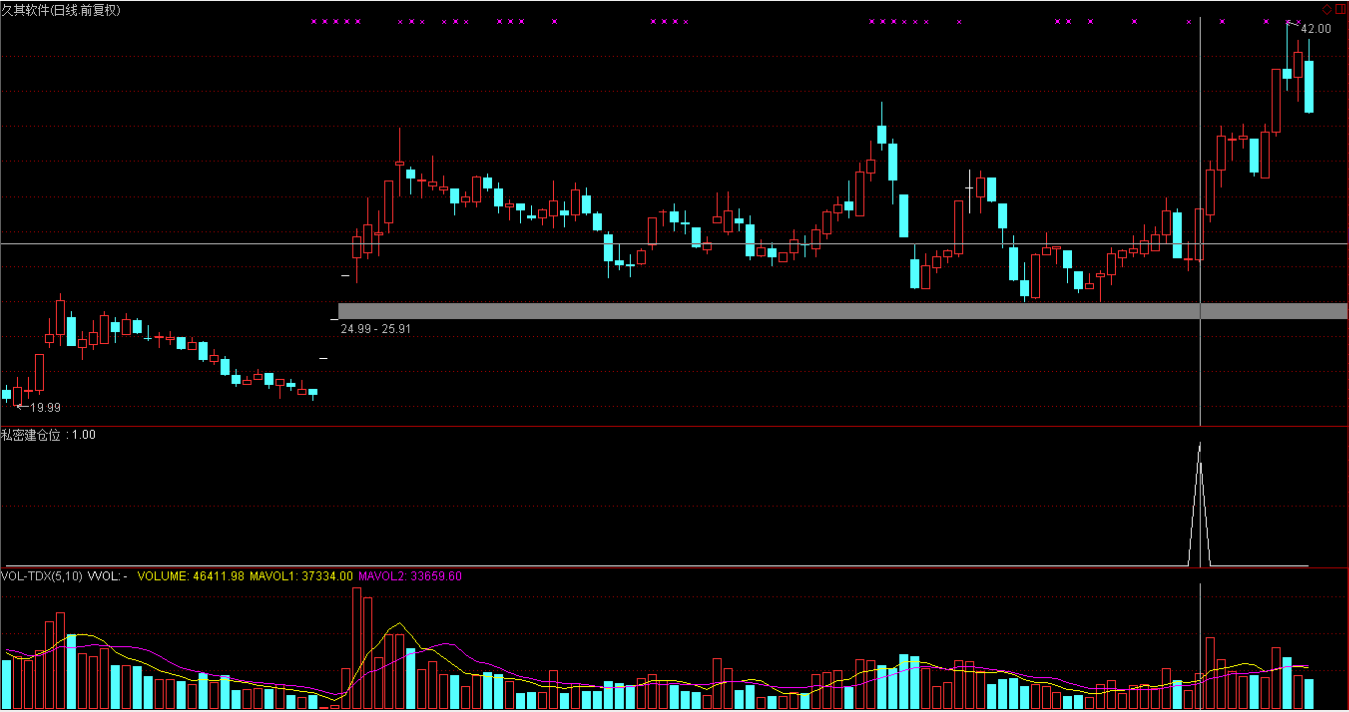Click the MAVOL1: 37334.00 value
This screenshot has height=712, width=1349.
point(301,576)
